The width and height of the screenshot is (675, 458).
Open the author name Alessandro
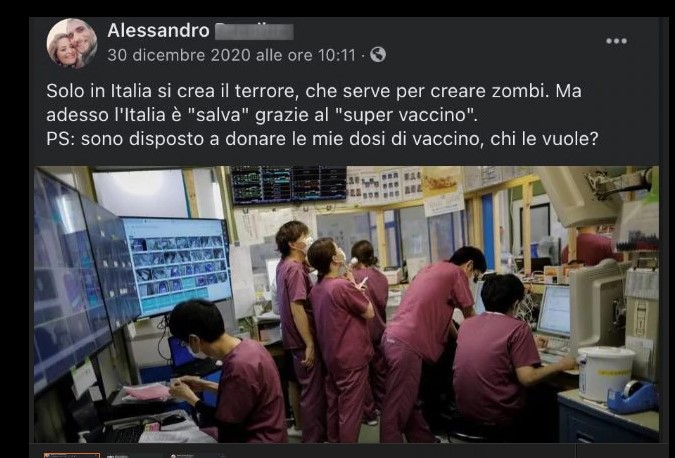158,31
